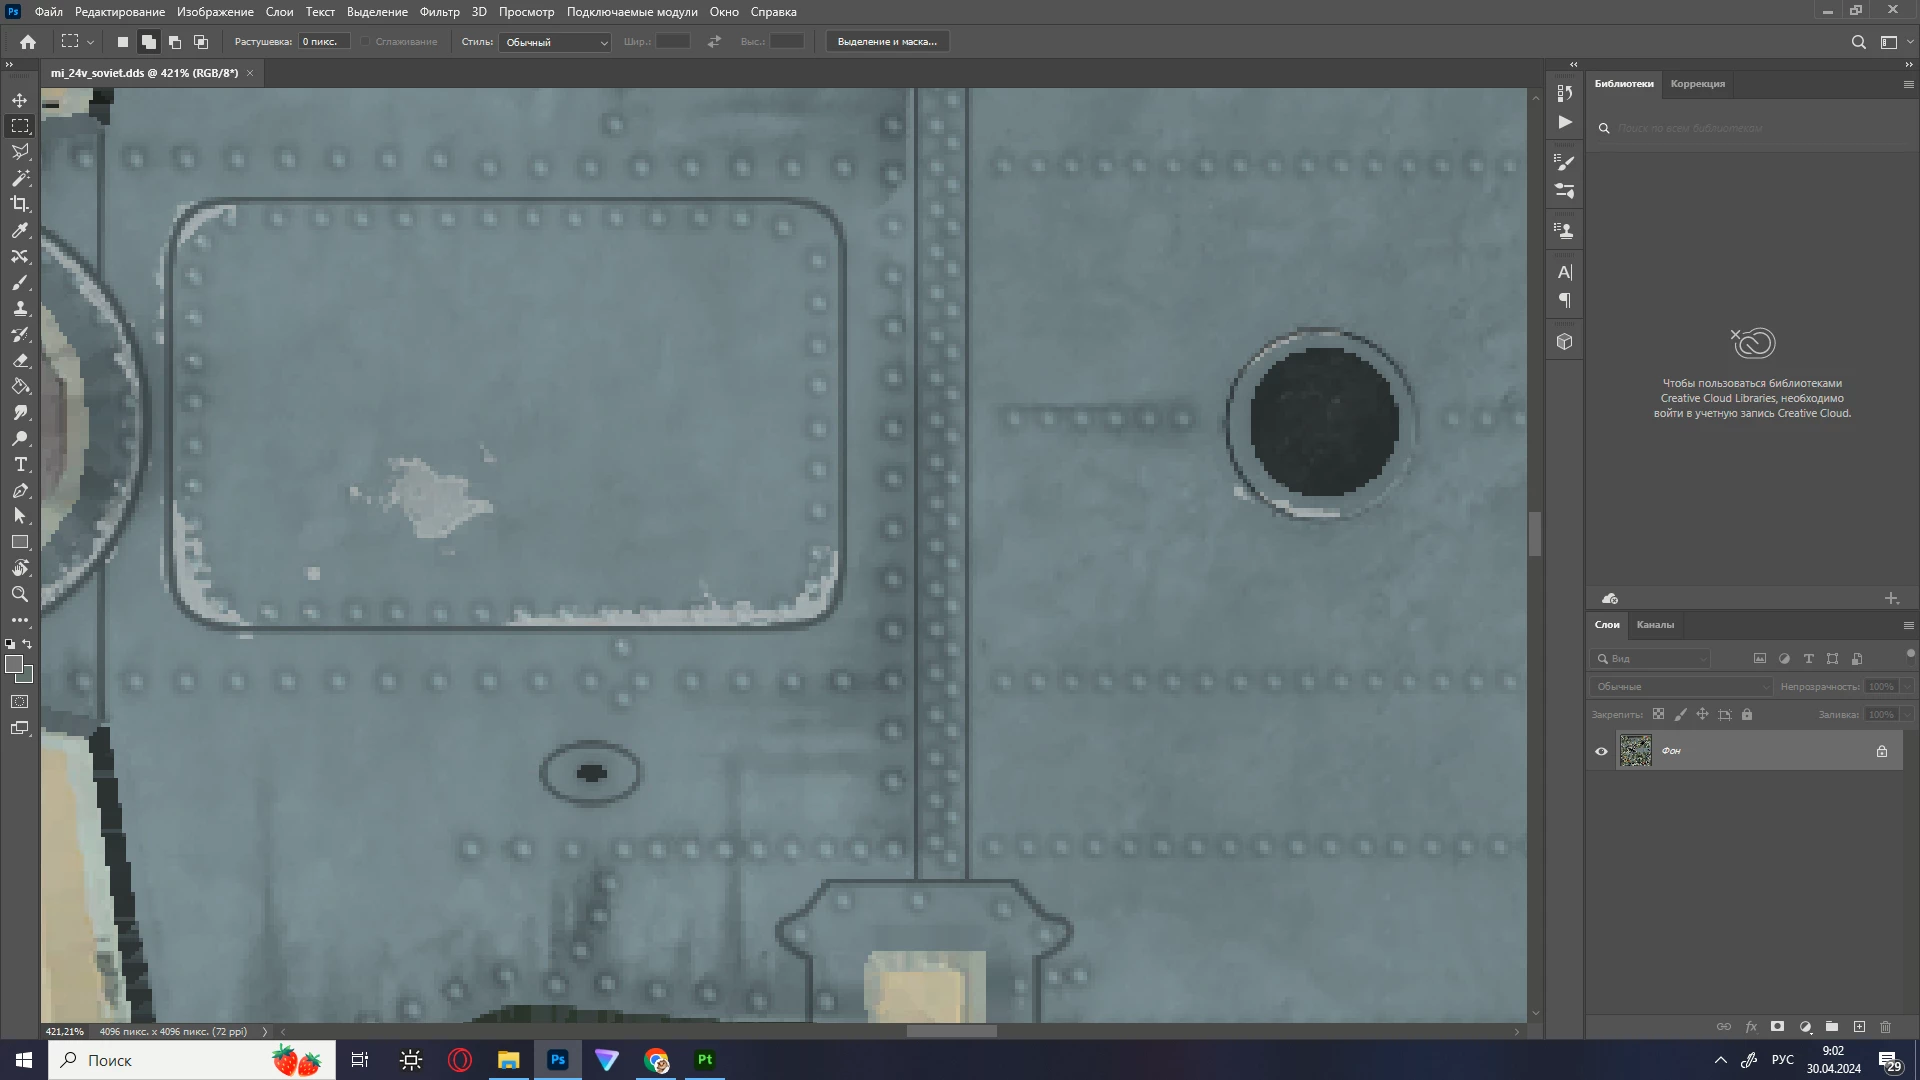Create a new layer with plus icon
The width and height of the screenshot is (1920, 1080).
pyautogui.click(x=1858, y=1027)
